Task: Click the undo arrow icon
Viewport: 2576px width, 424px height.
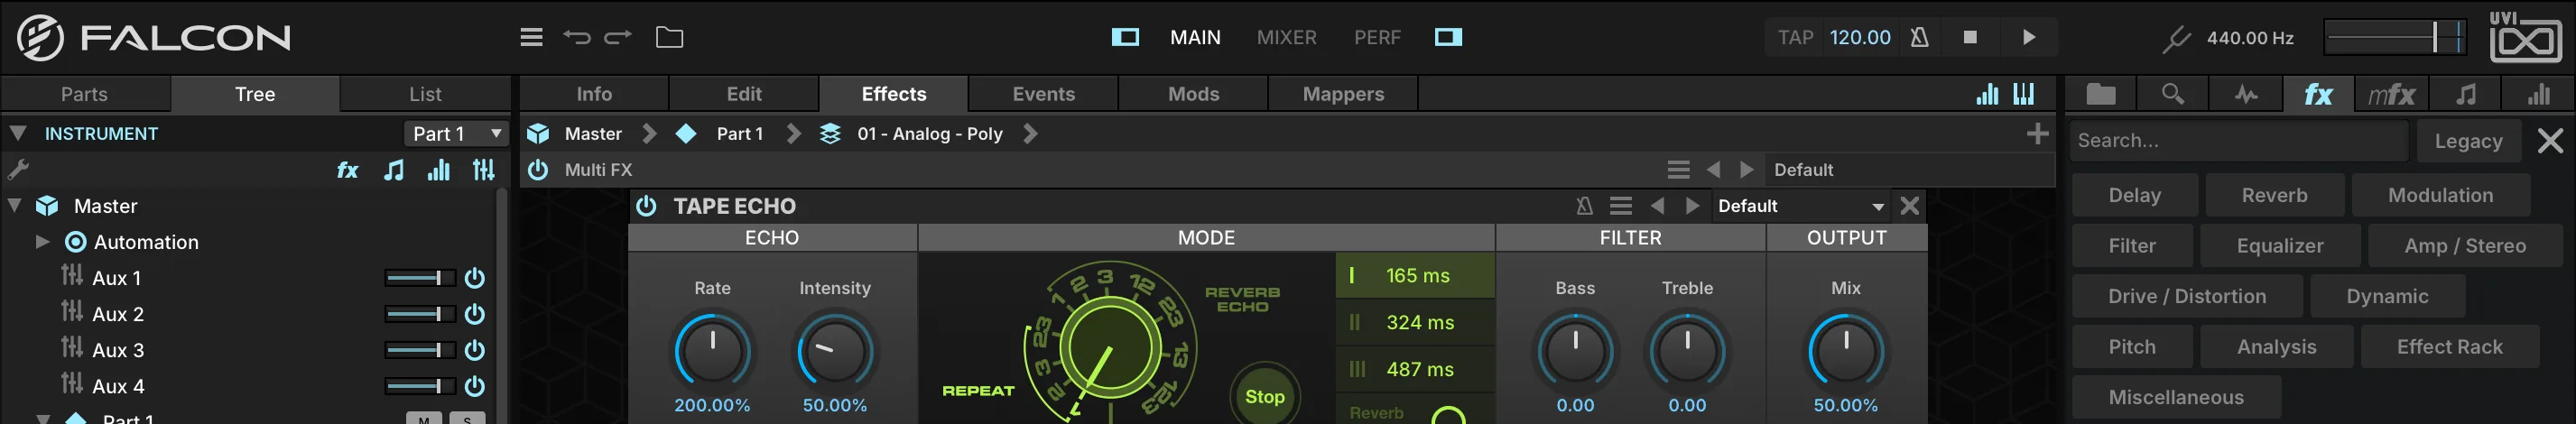Action: (577, 37)
